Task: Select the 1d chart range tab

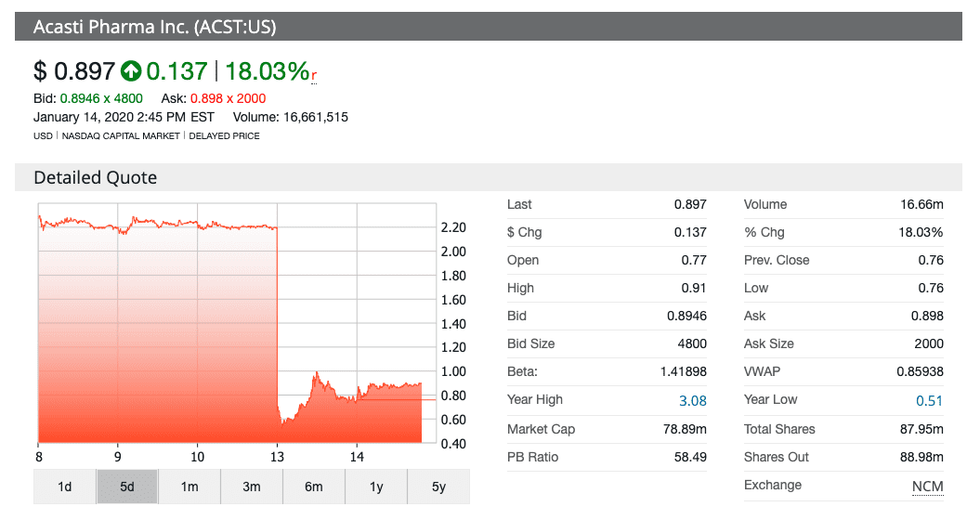Action: coord(65,486)
